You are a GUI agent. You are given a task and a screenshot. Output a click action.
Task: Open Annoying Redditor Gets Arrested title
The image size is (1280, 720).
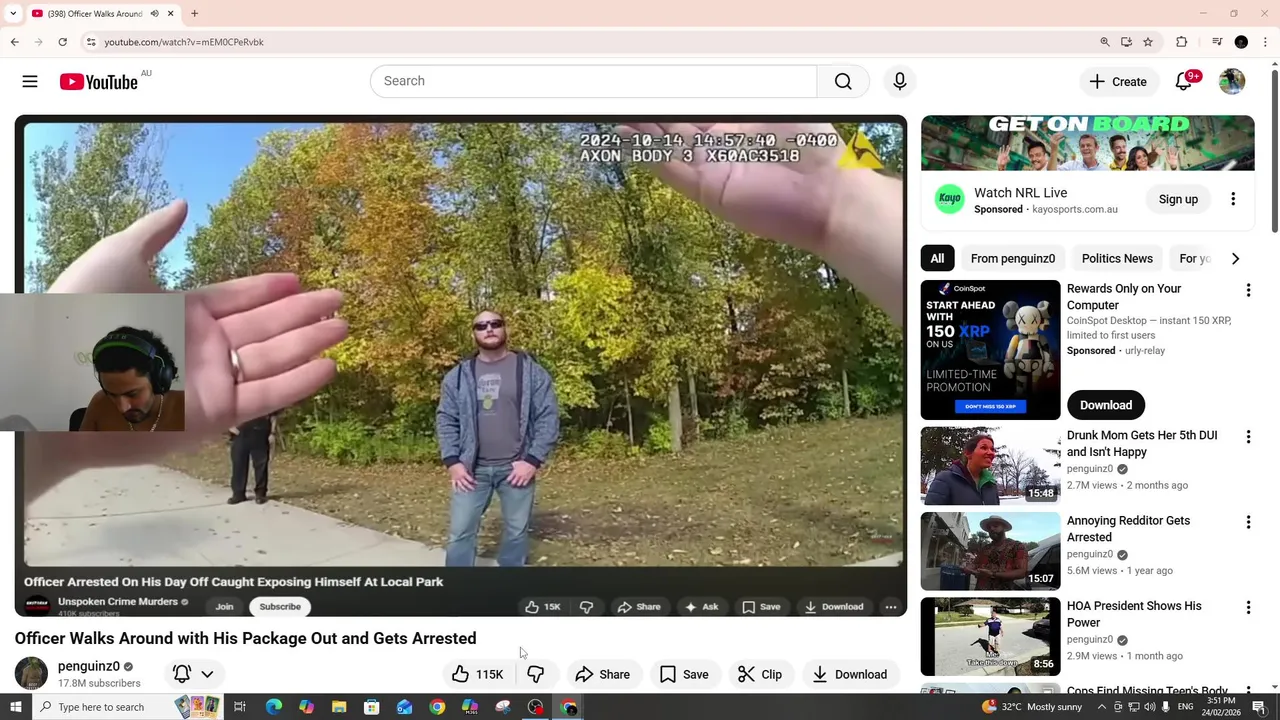click(1128, 529)
